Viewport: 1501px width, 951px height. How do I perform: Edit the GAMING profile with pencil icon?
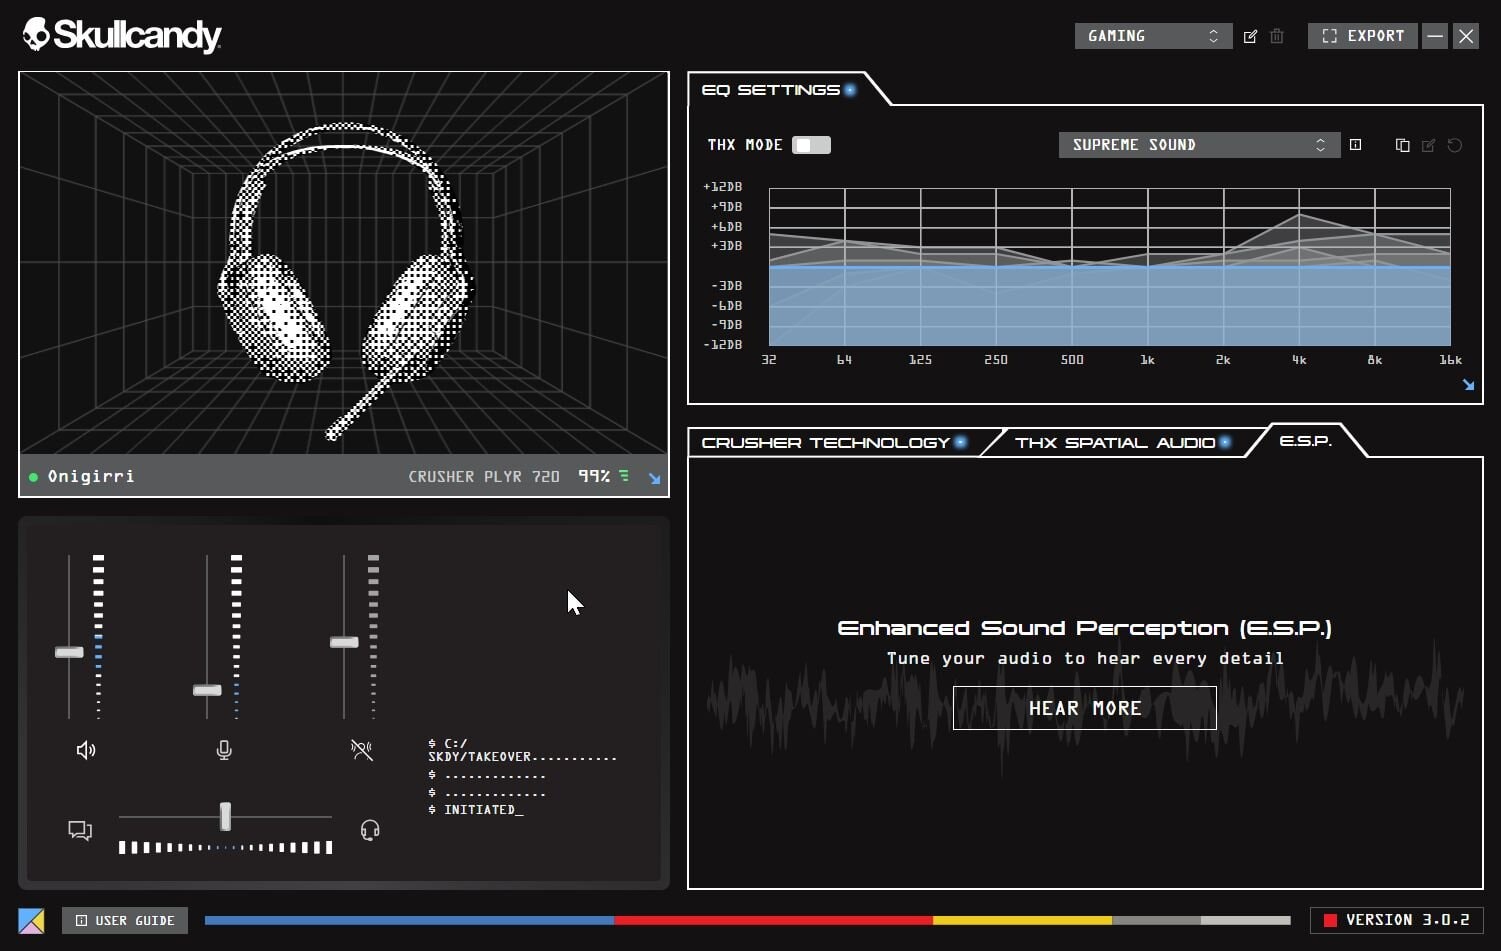point(1250,36)
